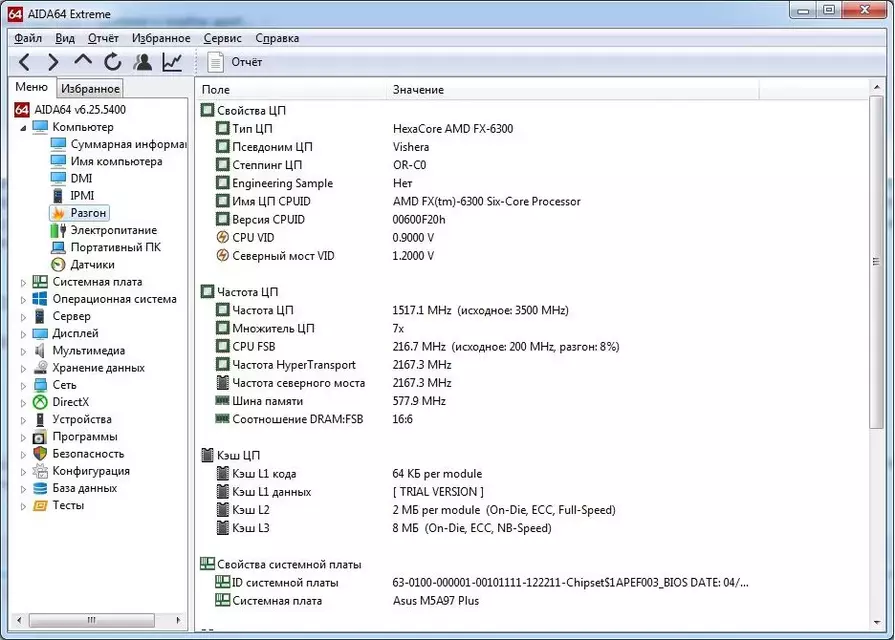895x640 pixels.
Task: Expand the DirectX tree node
Action: point(23,402)
